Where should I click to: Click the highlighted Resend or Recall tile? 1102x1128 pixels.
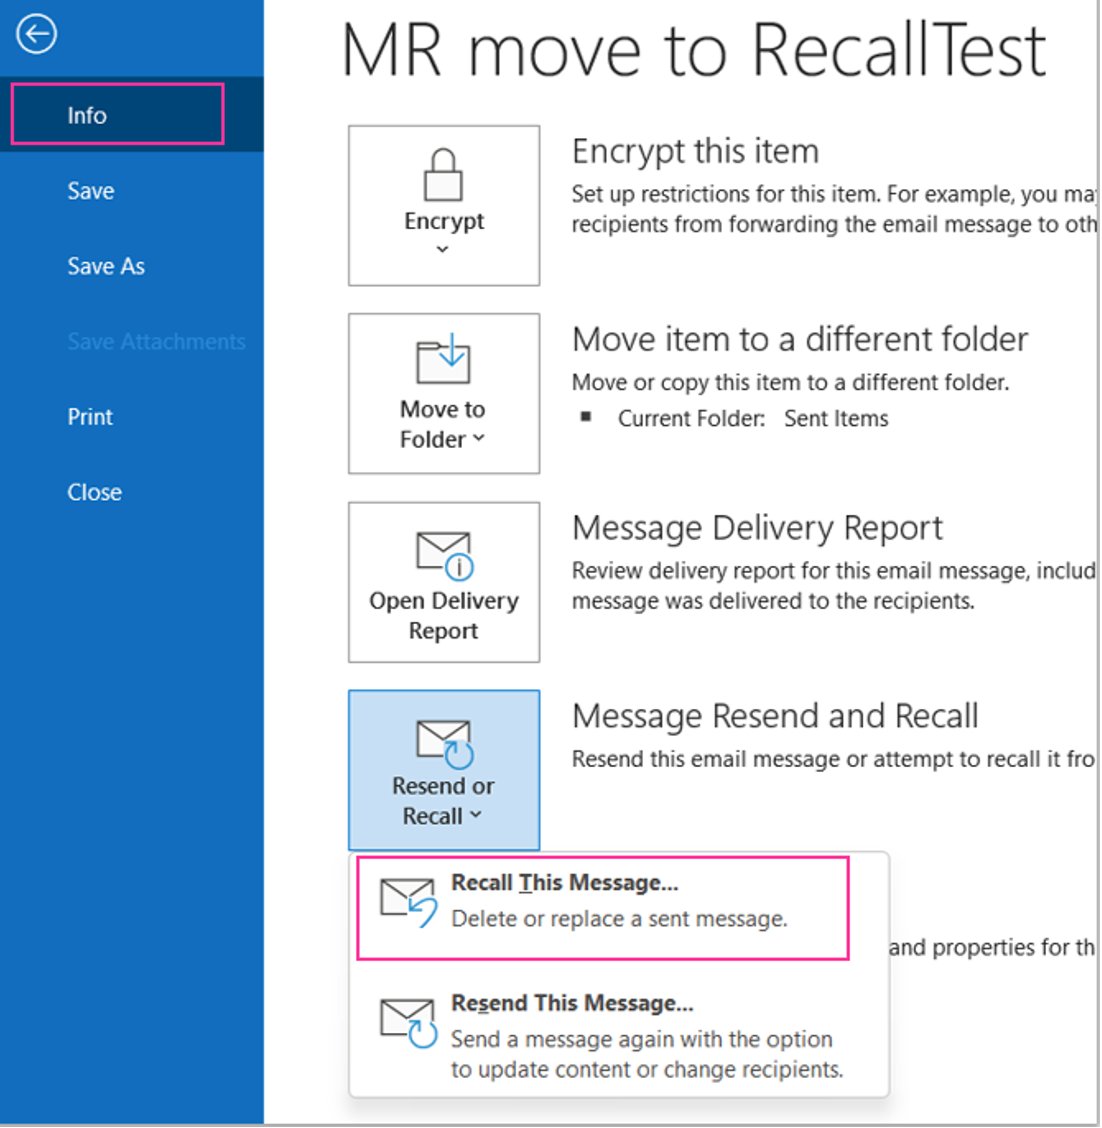coord(443,768)
